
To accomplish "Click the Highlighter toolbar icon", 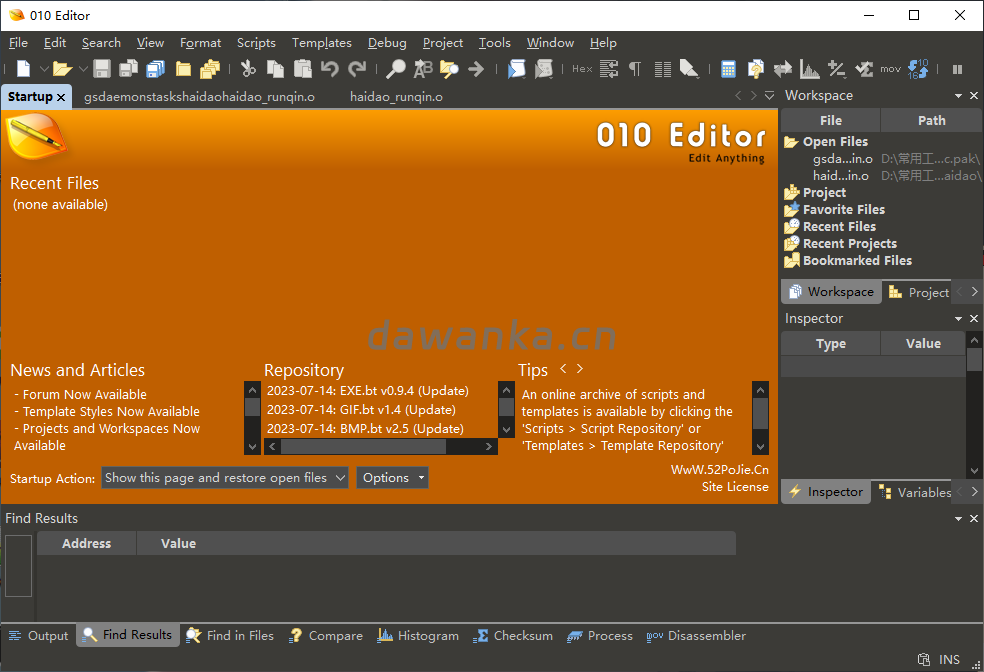I will (x=689, y=68).
